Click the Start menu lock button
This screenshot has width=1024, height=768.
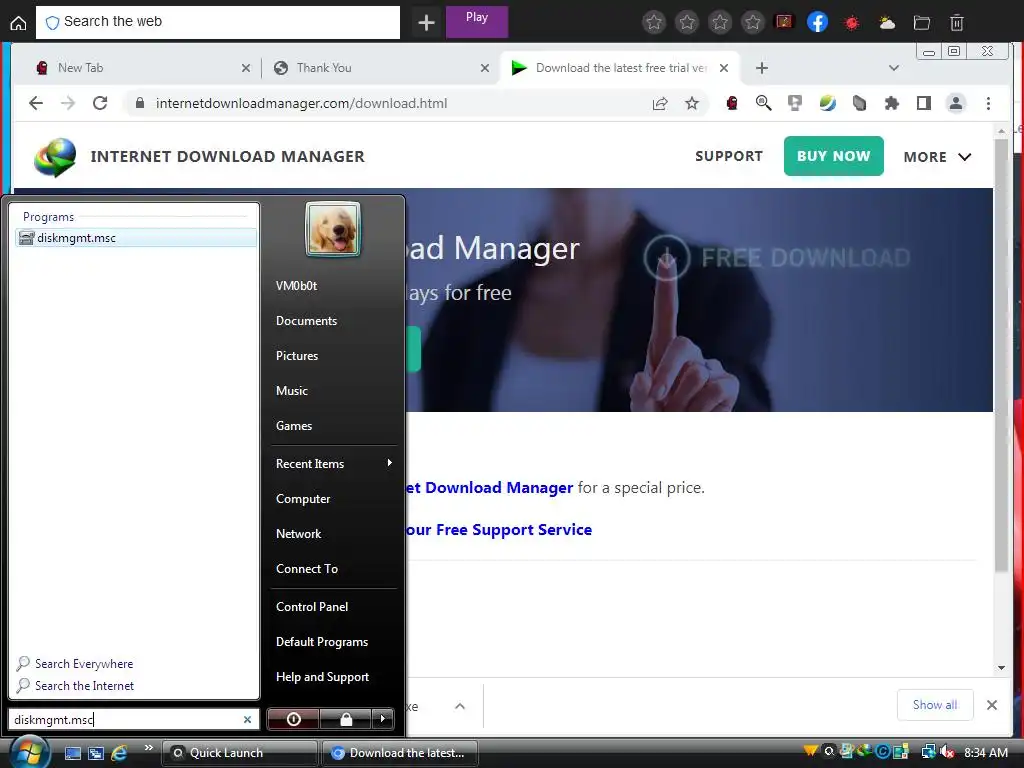point(345,719)
